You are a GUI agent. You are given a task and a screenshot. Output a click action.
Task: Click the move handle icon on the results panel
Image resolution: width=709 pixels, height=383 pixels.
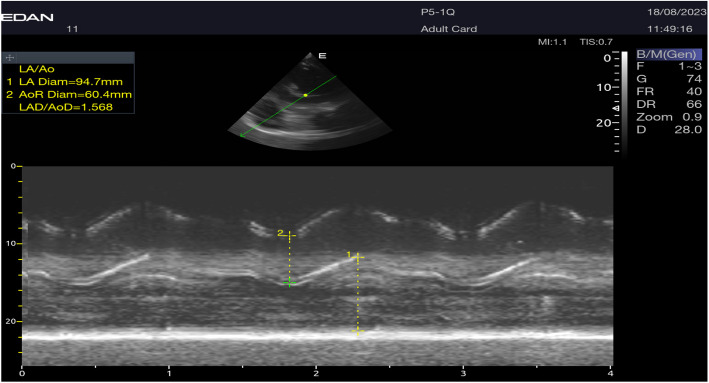(x=9, y=57)
